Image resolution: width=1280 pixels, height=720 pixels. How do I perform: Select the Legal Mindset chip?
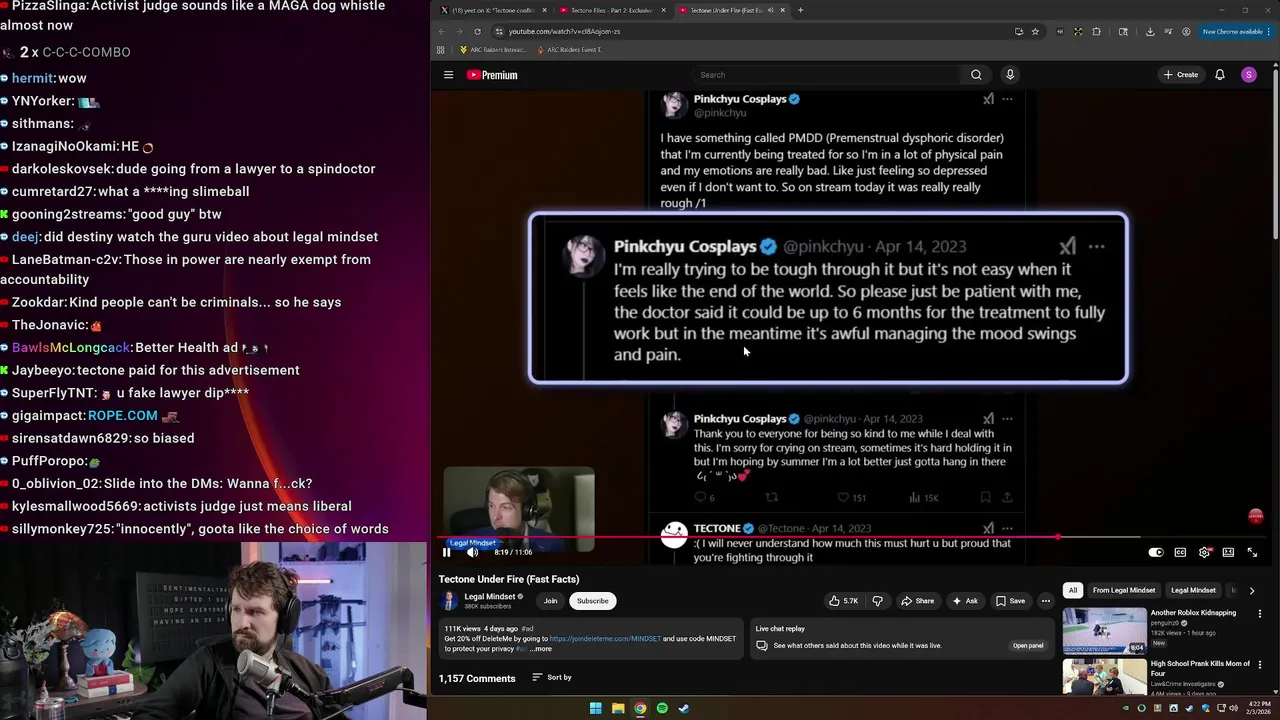click(1193, 590)
